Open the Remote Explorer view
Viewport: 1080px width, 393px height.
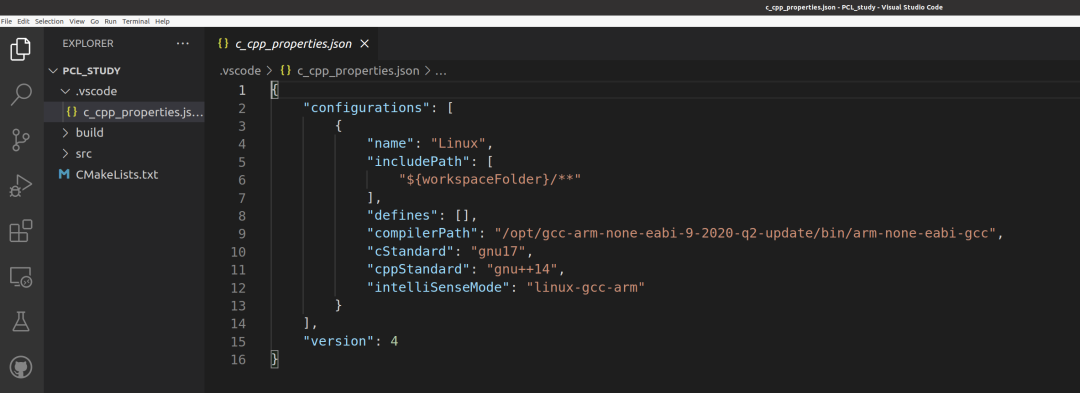pyautogui.click(x=21, y=277)
